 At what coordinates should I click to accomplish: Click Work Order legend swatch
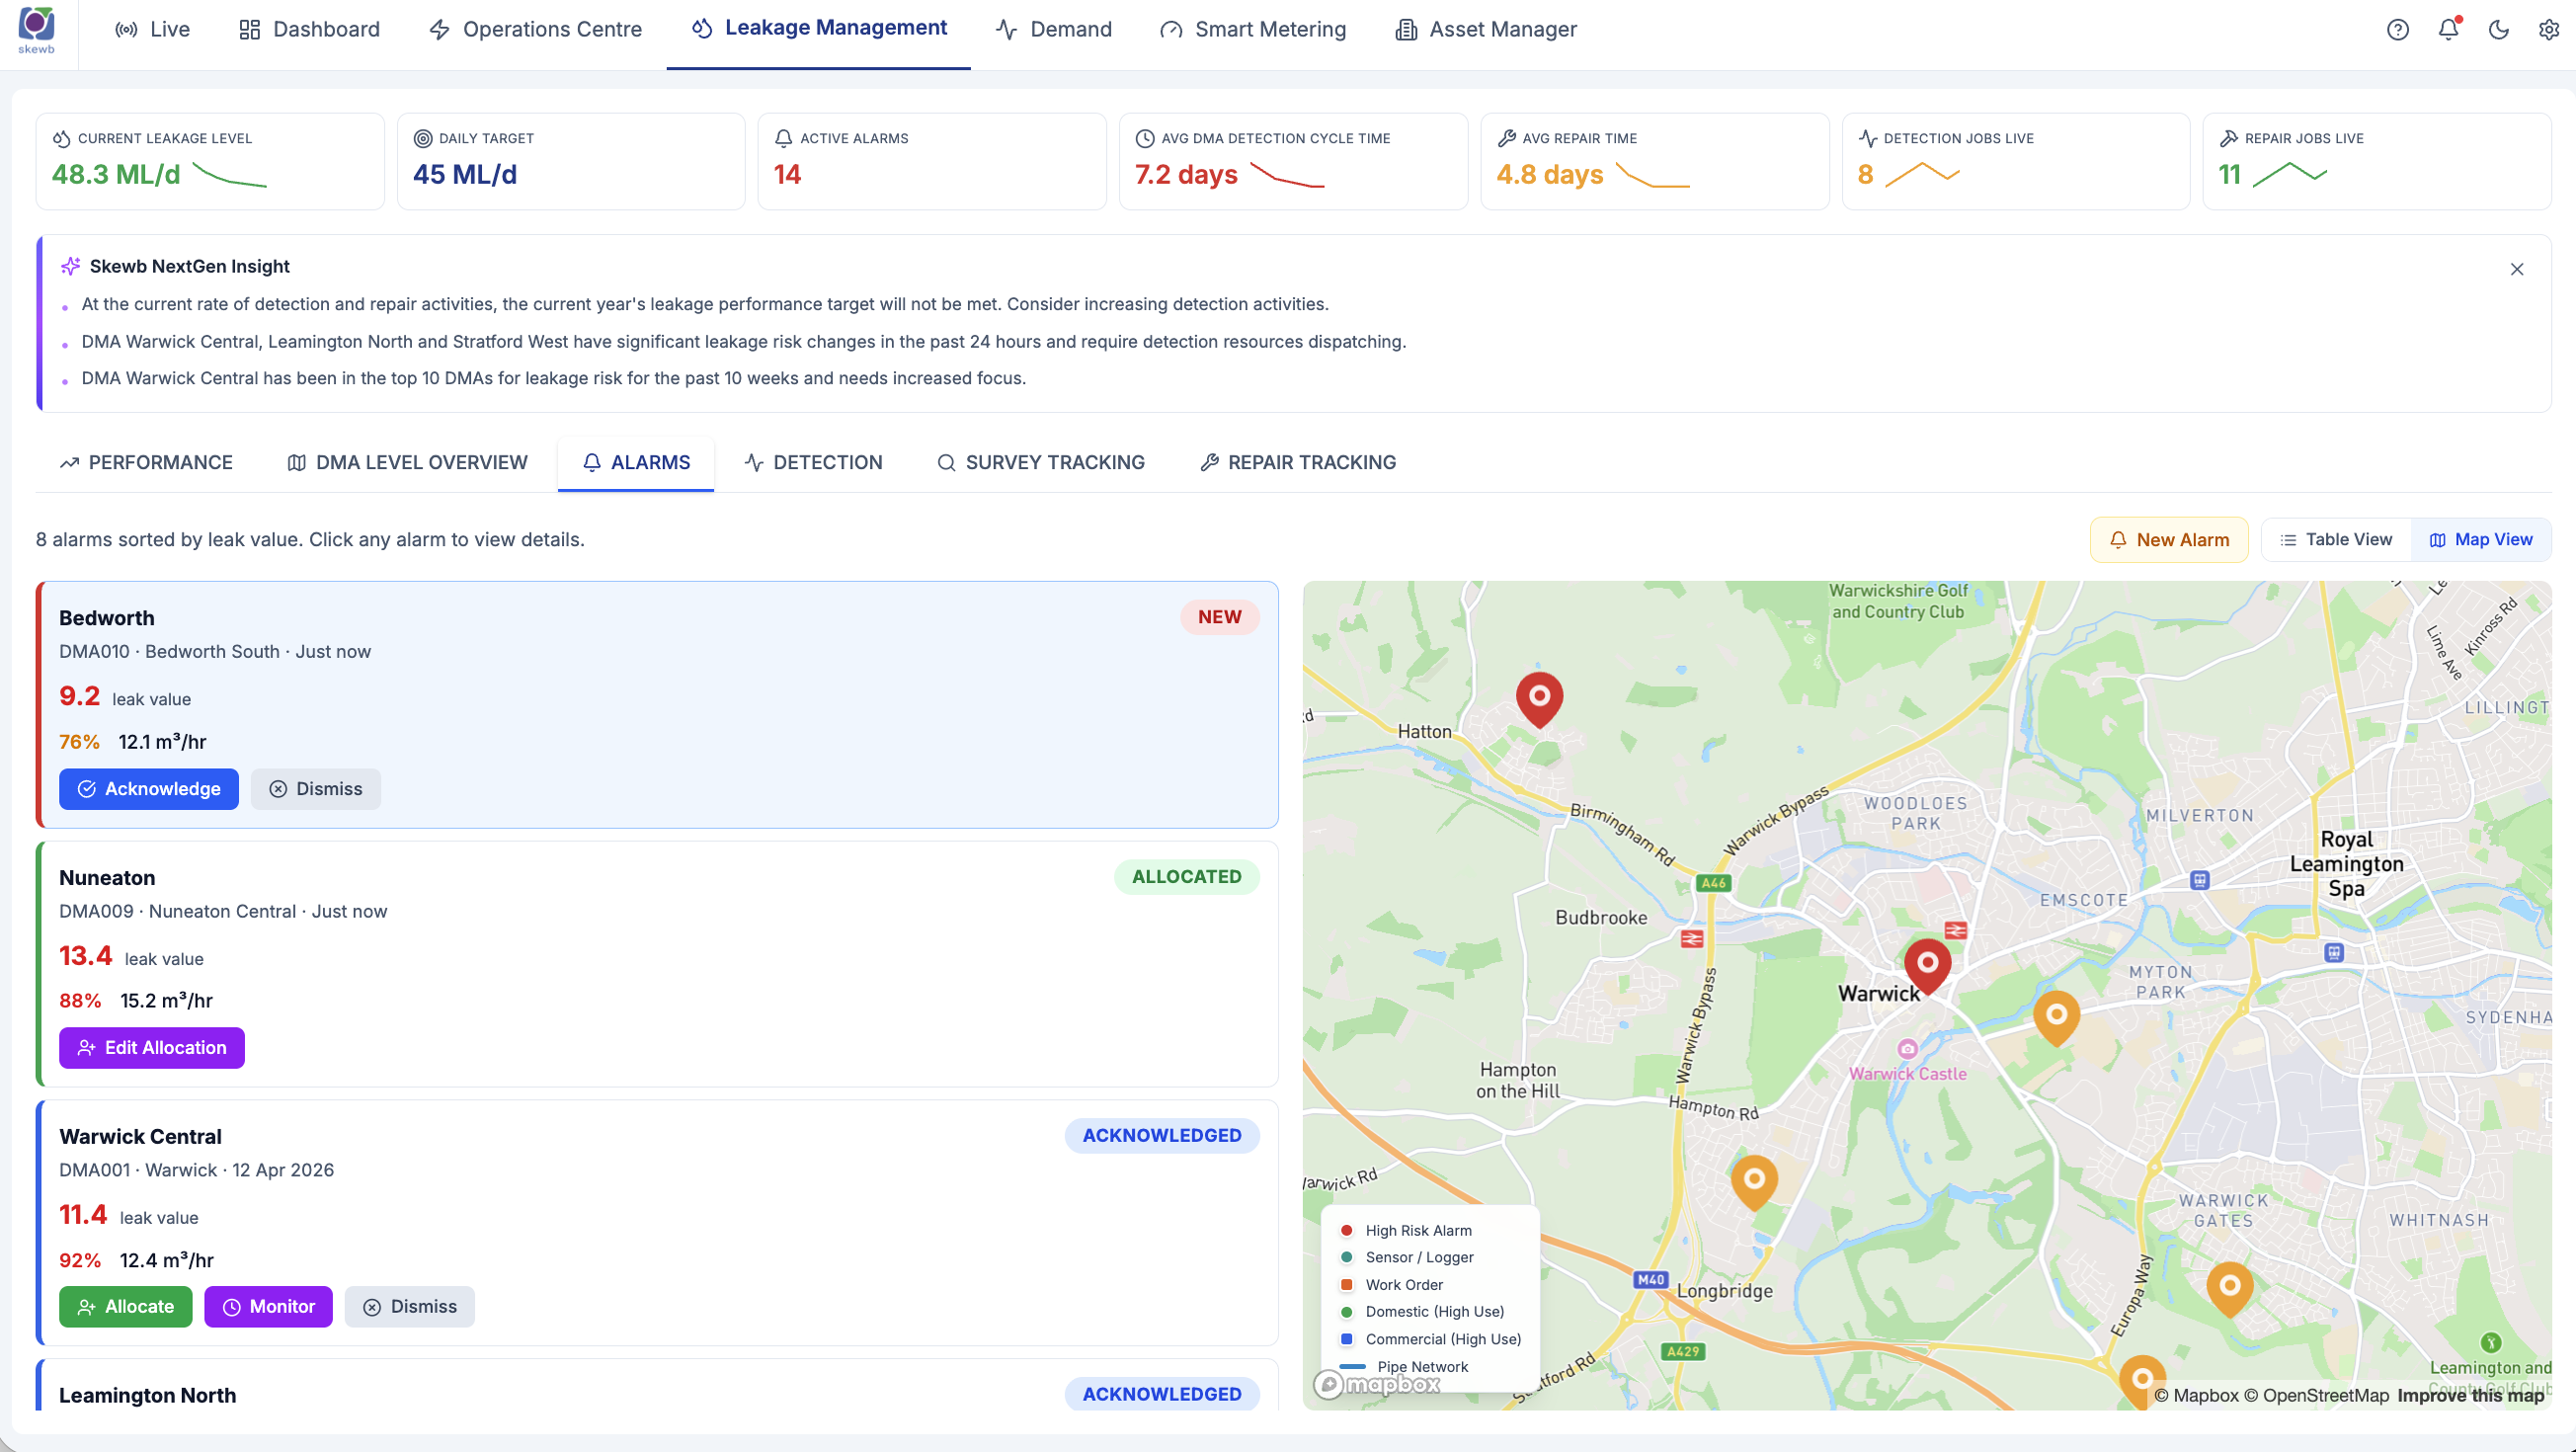(x=1346, y=1285)
